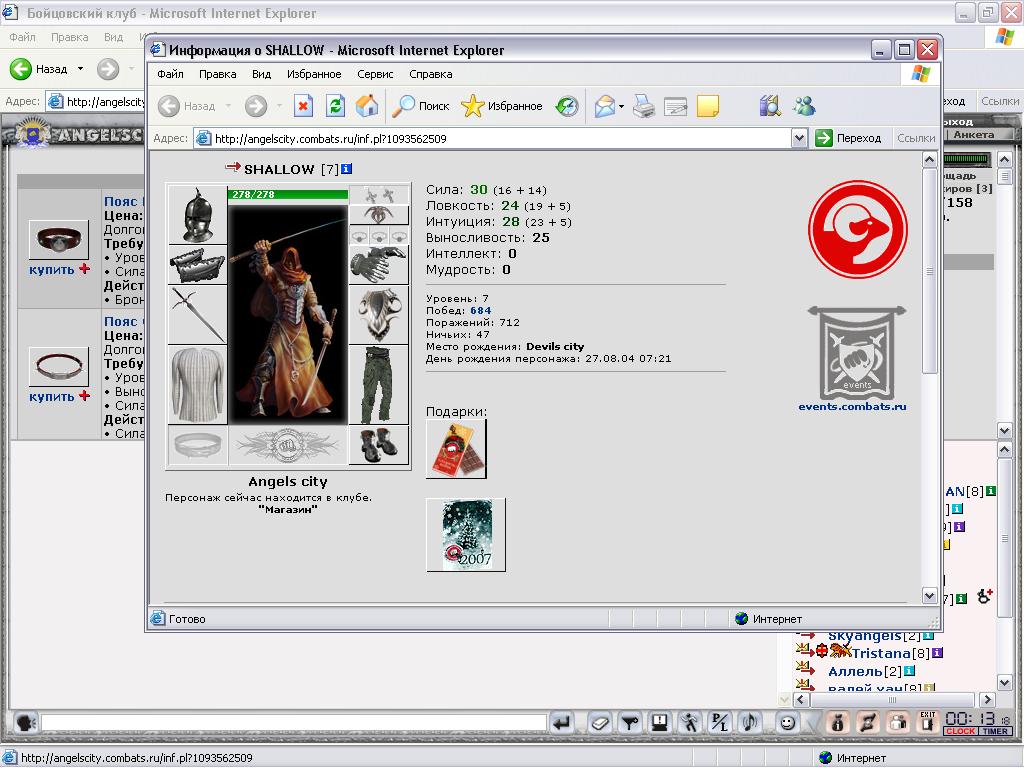The height and width of the screenshot is (768, 1024).
Task: Click the EXIT door icon in bottom toolbar
Action: pos(927,722)
